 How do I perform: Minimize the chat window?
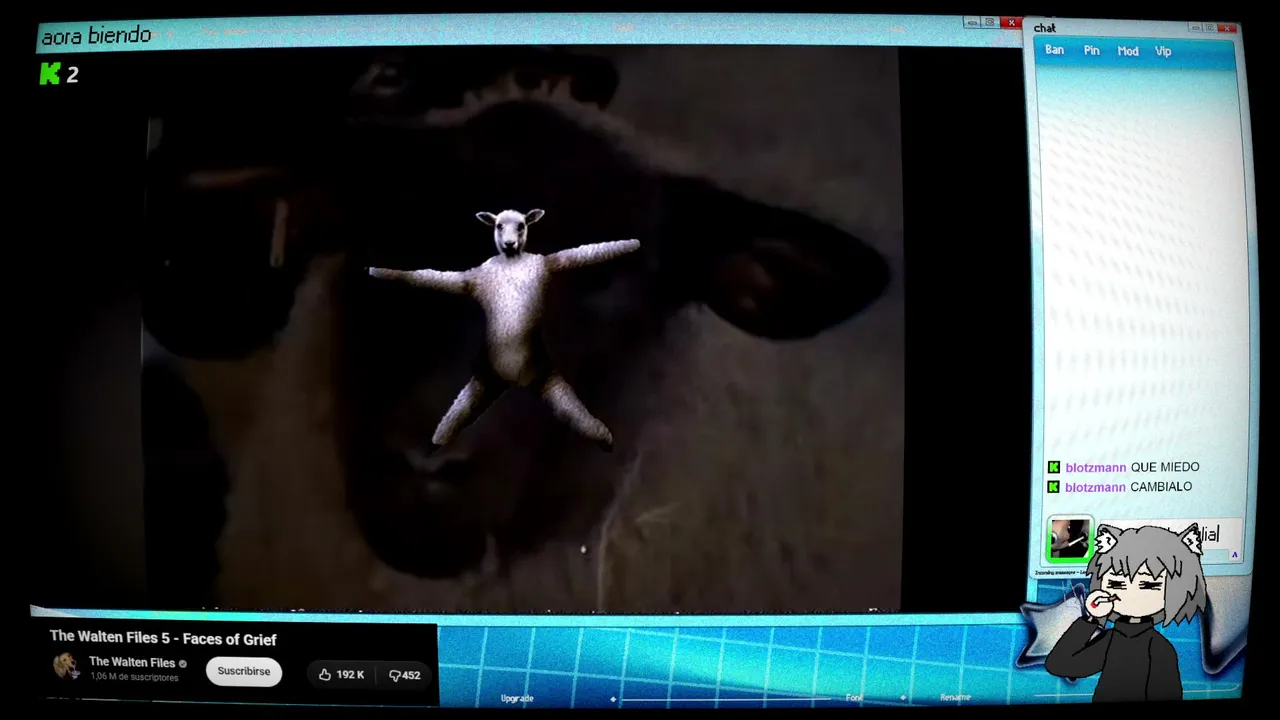point(1196,28)
